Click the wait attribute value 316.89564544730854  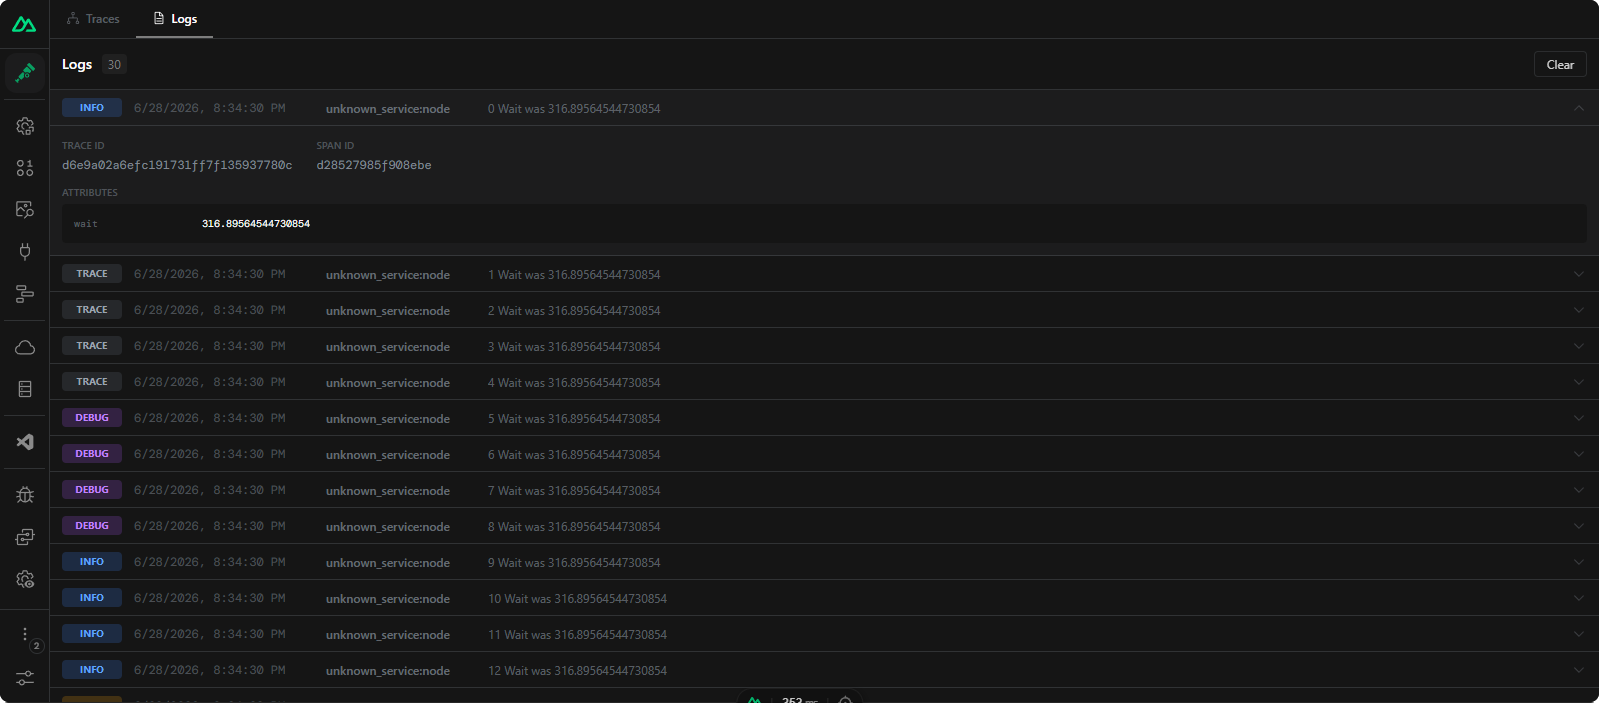click(256, 224)
